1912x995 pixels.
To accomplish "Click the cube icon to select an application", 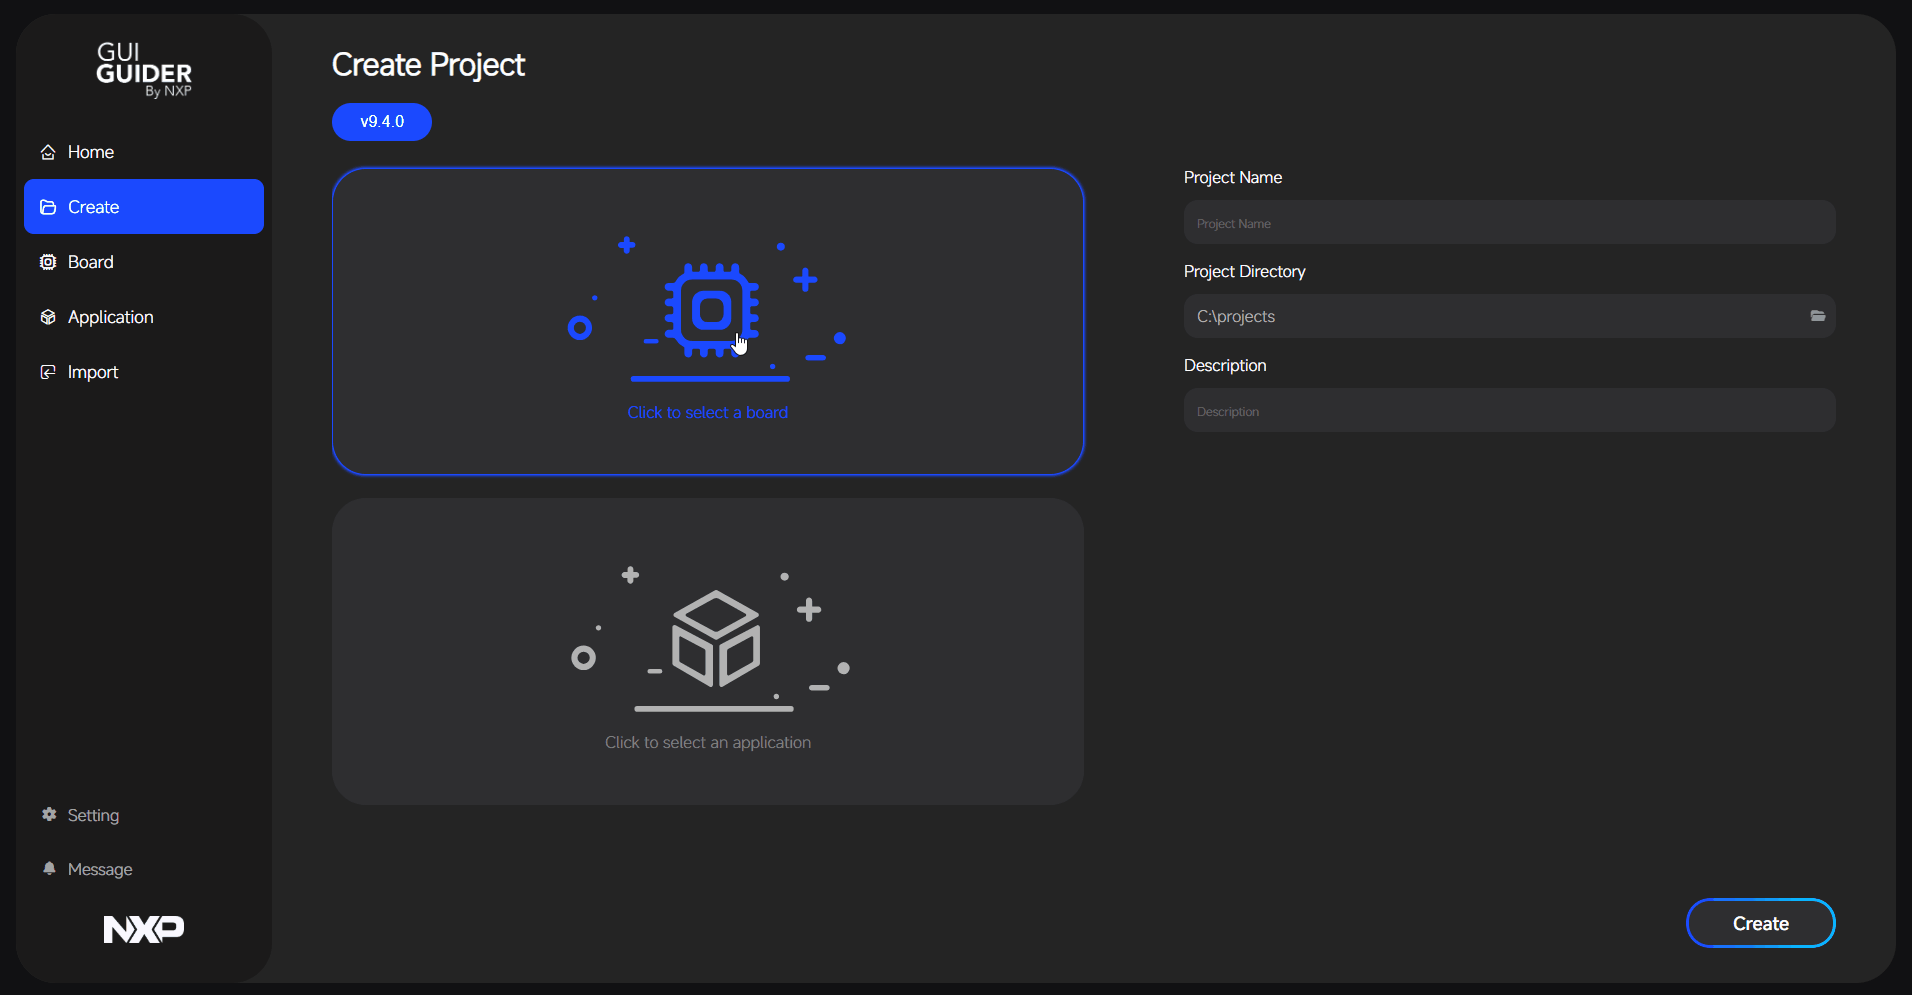I will tap(716, 639).
